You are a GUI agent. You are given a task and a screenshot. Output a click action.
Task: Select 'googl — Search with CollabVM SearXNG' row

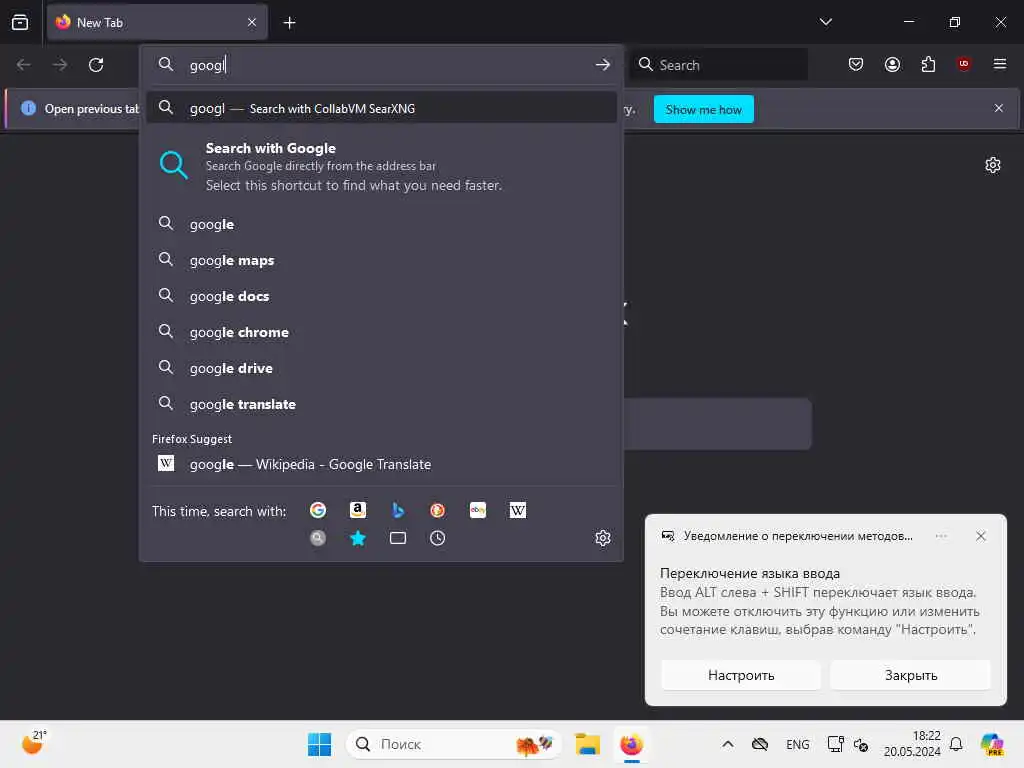pos(381,108)
